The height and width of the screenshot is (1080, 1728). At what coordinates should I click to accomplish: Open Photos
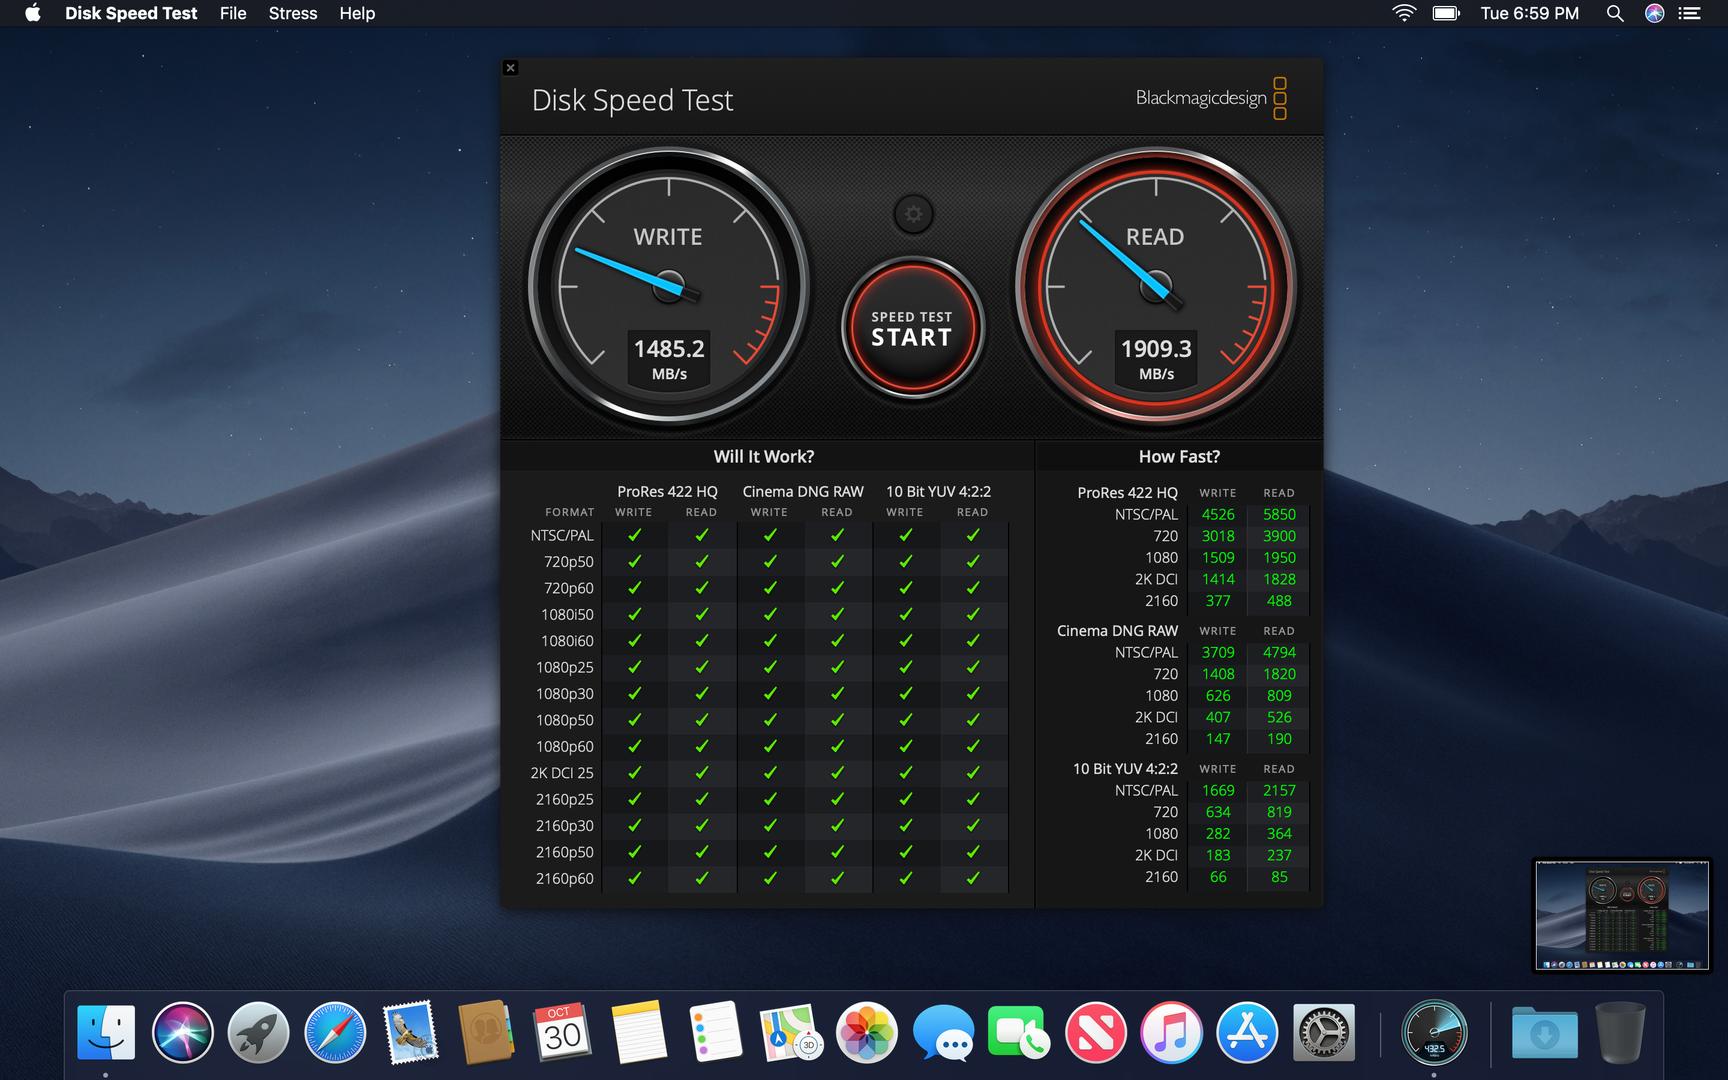point(867,1032)
